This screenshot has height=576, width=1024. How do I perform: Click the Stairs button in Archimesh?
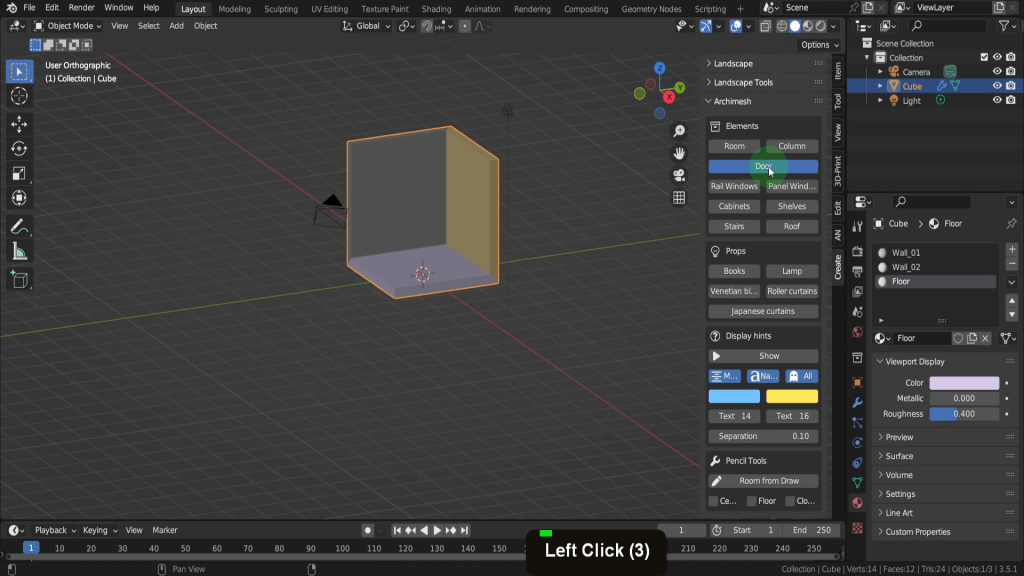(x=734, y=227)
